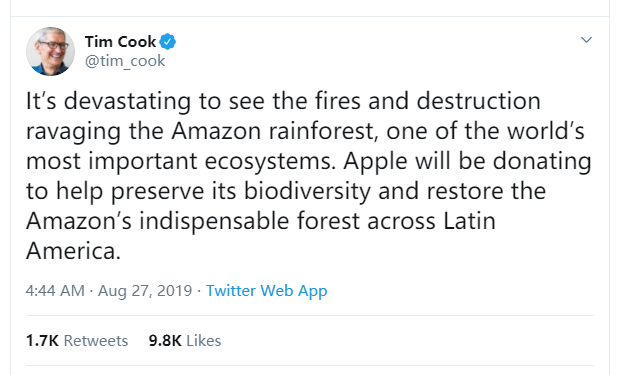Open the tweet options chevron menu
The width and height of the screenshot is (624, 375).
[x=586, y=40]
